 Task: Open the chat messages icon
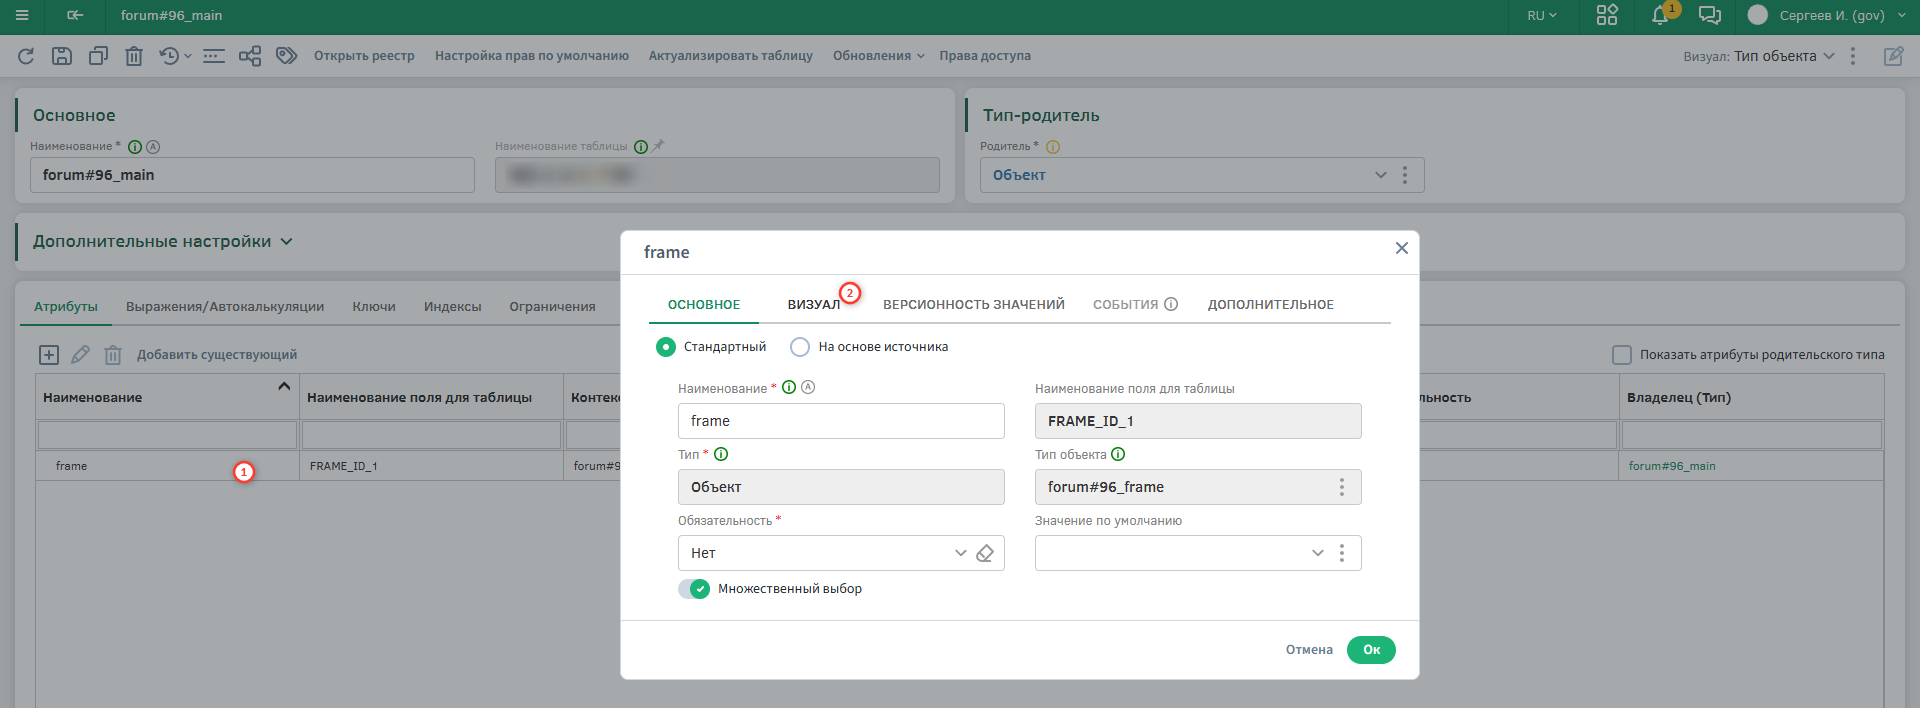coord(1710,15)
